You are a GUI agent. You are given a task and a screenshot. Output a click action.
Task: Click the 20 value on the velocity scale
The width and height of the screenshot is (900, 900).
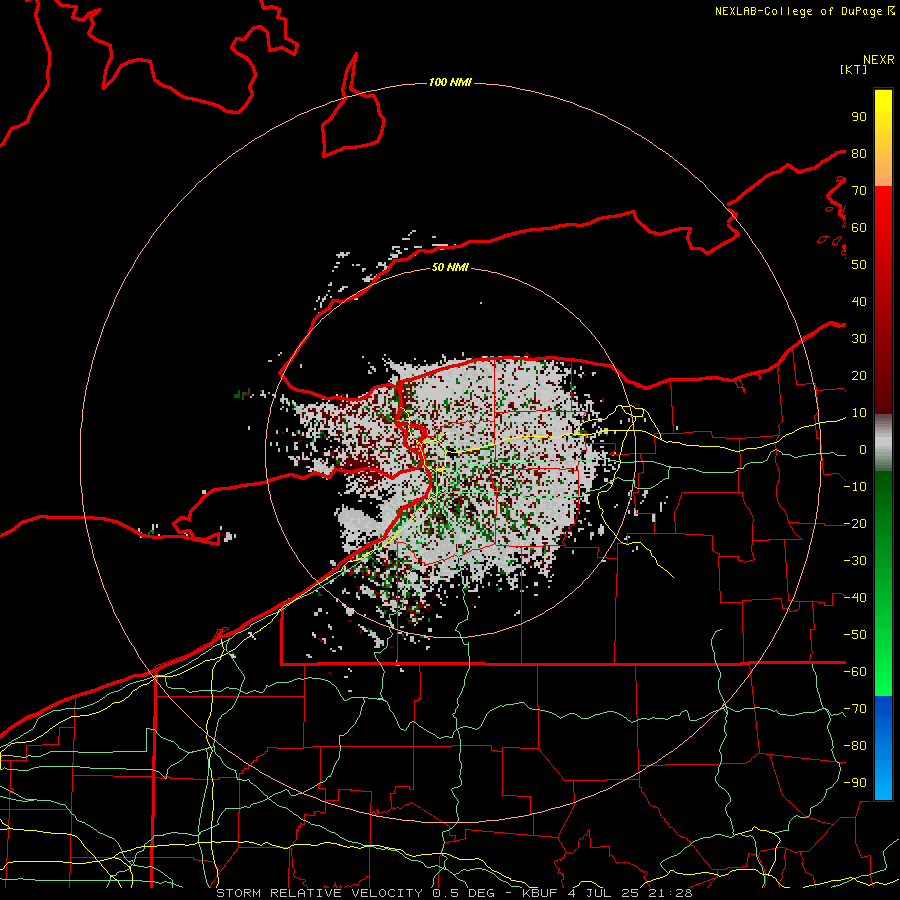859,376
